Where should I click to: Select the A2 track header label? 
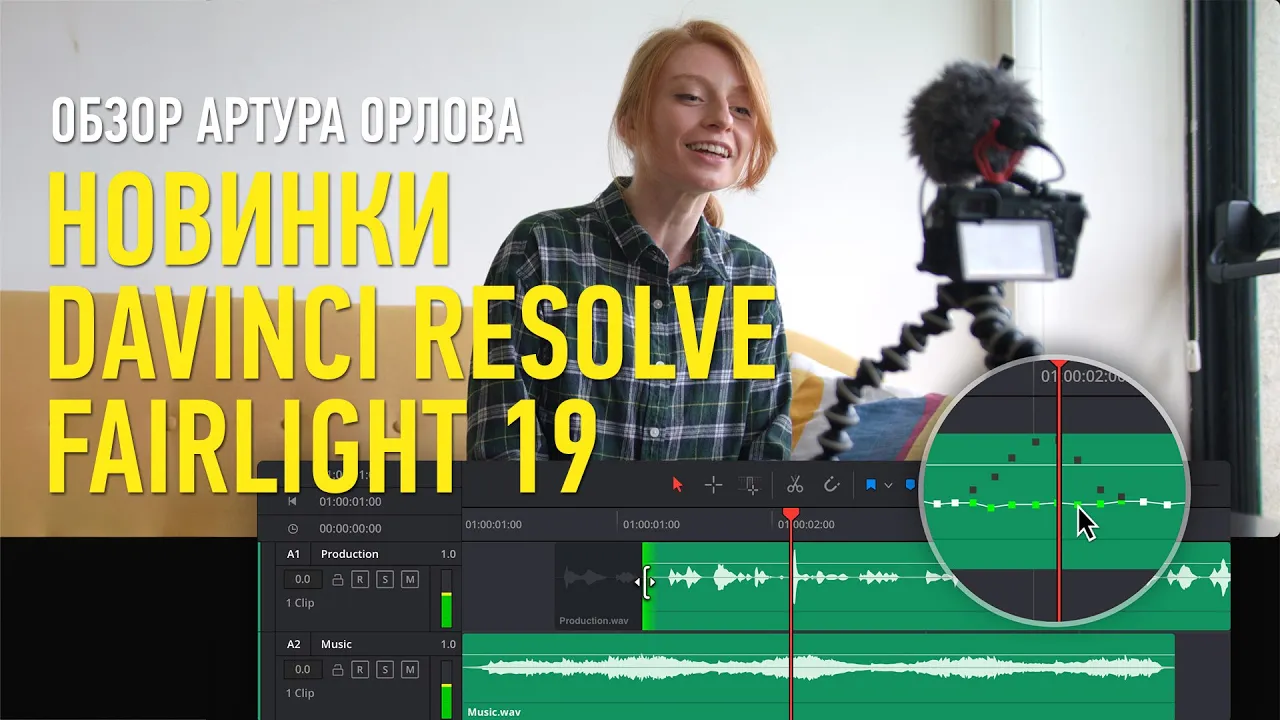click(293, 644)
